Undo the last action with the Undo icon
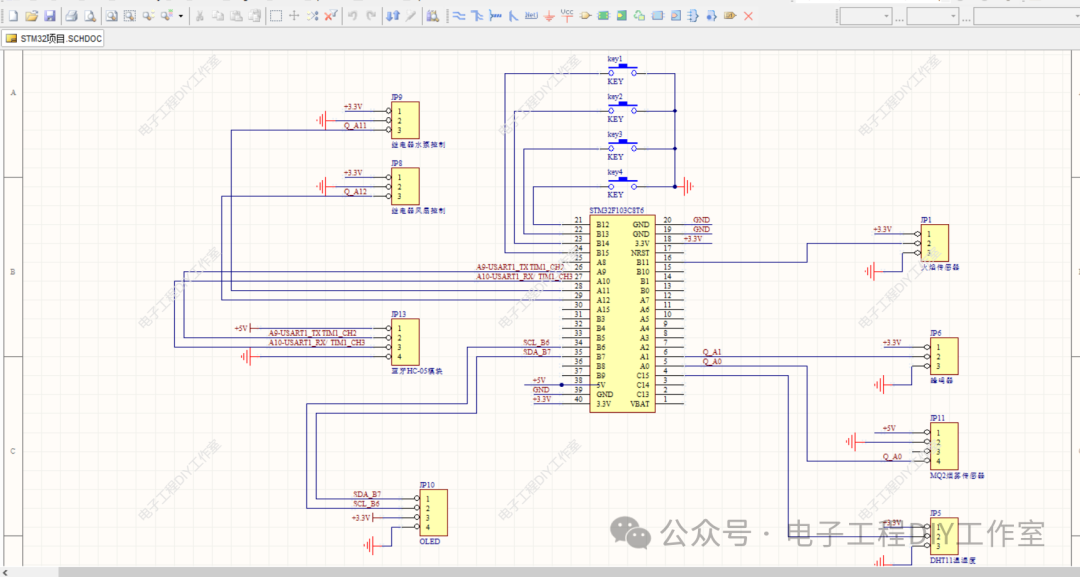Viewport: 1080px width, 577px height. (353, 16)
